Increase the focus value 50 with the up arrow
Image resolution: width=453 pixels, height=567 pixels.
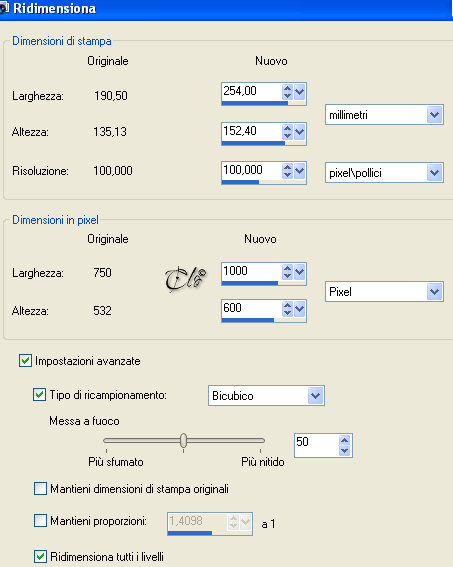pyautogui.click(x=345, y=440)
